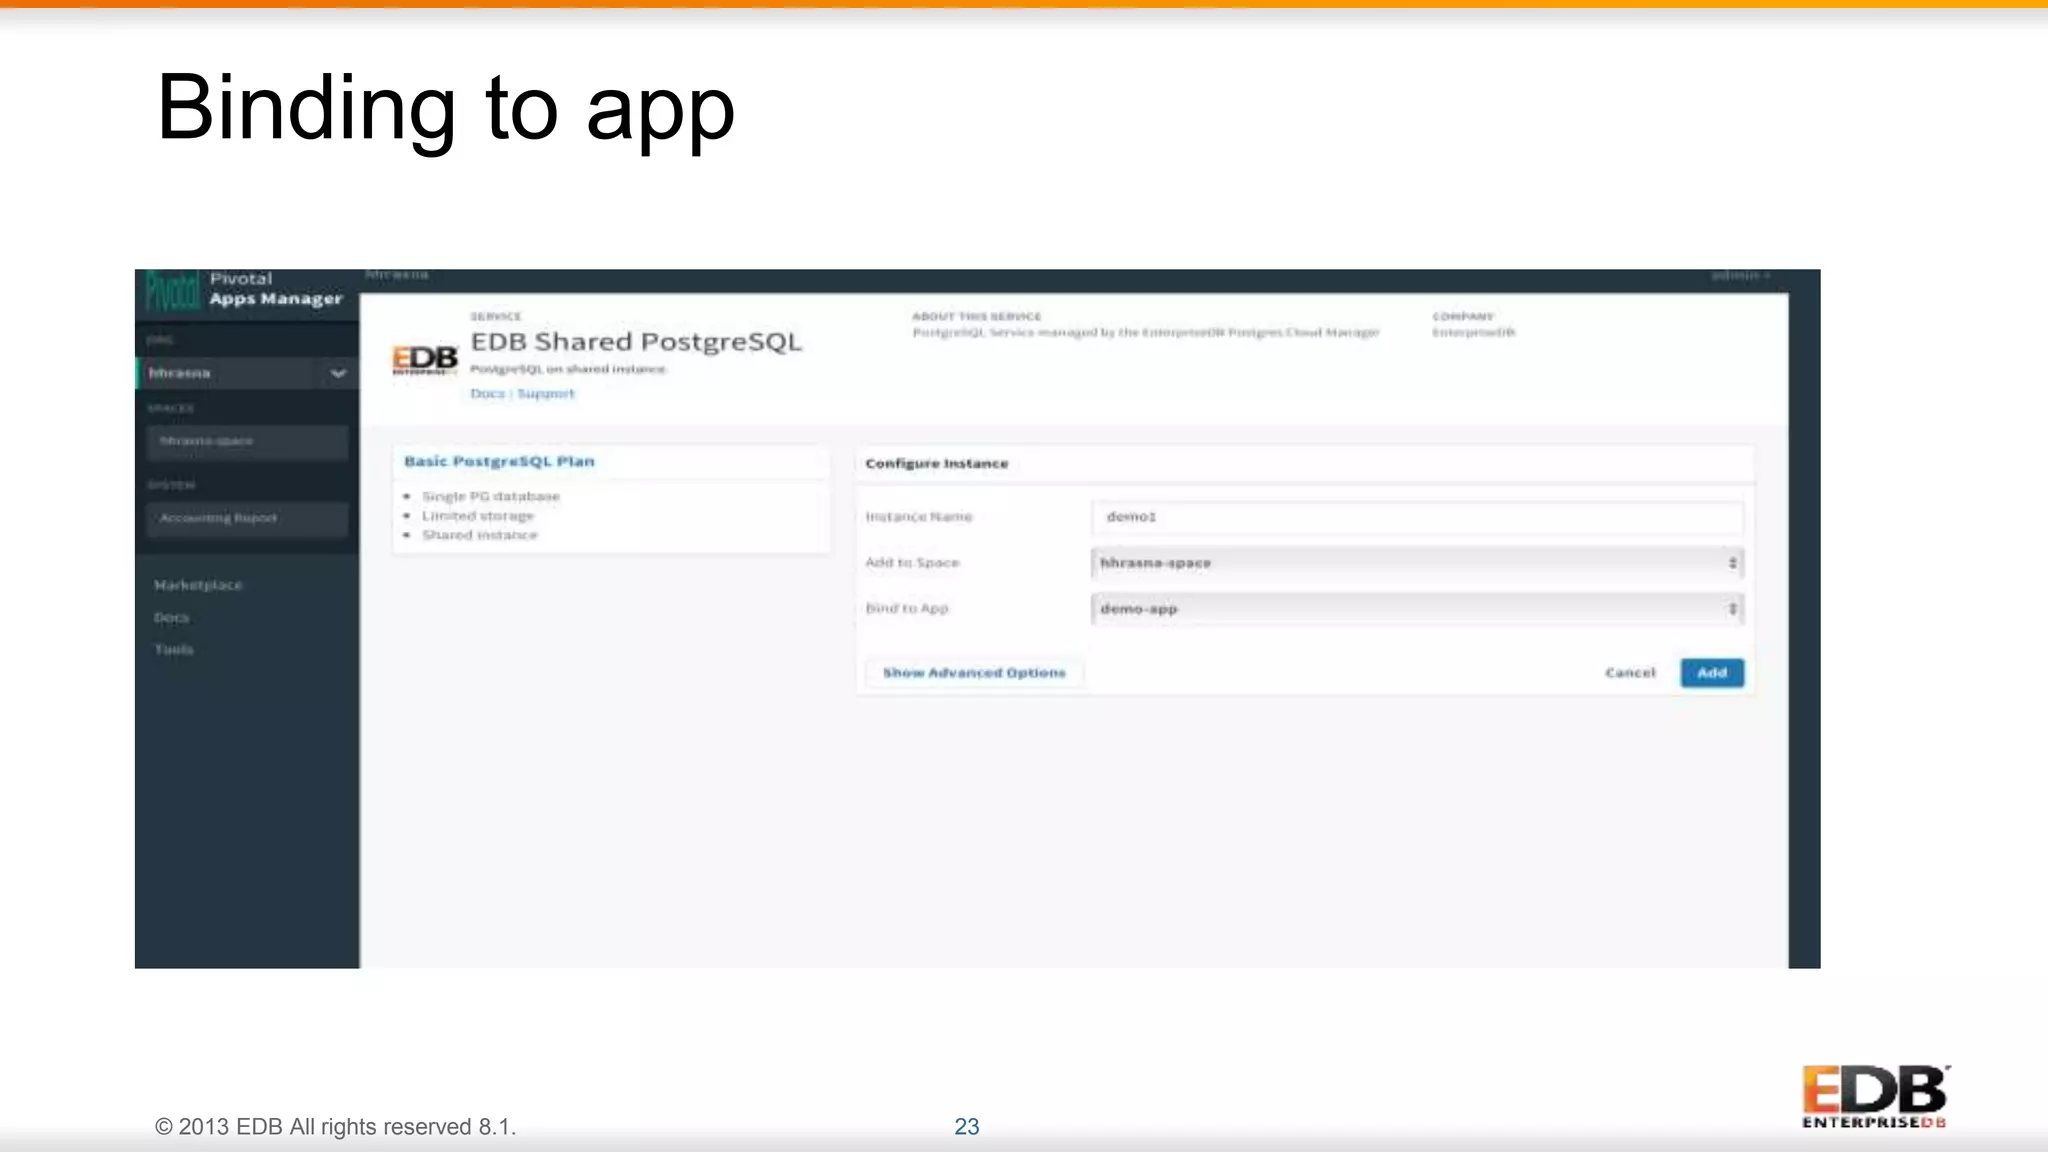Viewport: 2048px width, 1152px height.
Task: Click the hhrasna breadcrumb in top bar
Action: click(397, 275)
